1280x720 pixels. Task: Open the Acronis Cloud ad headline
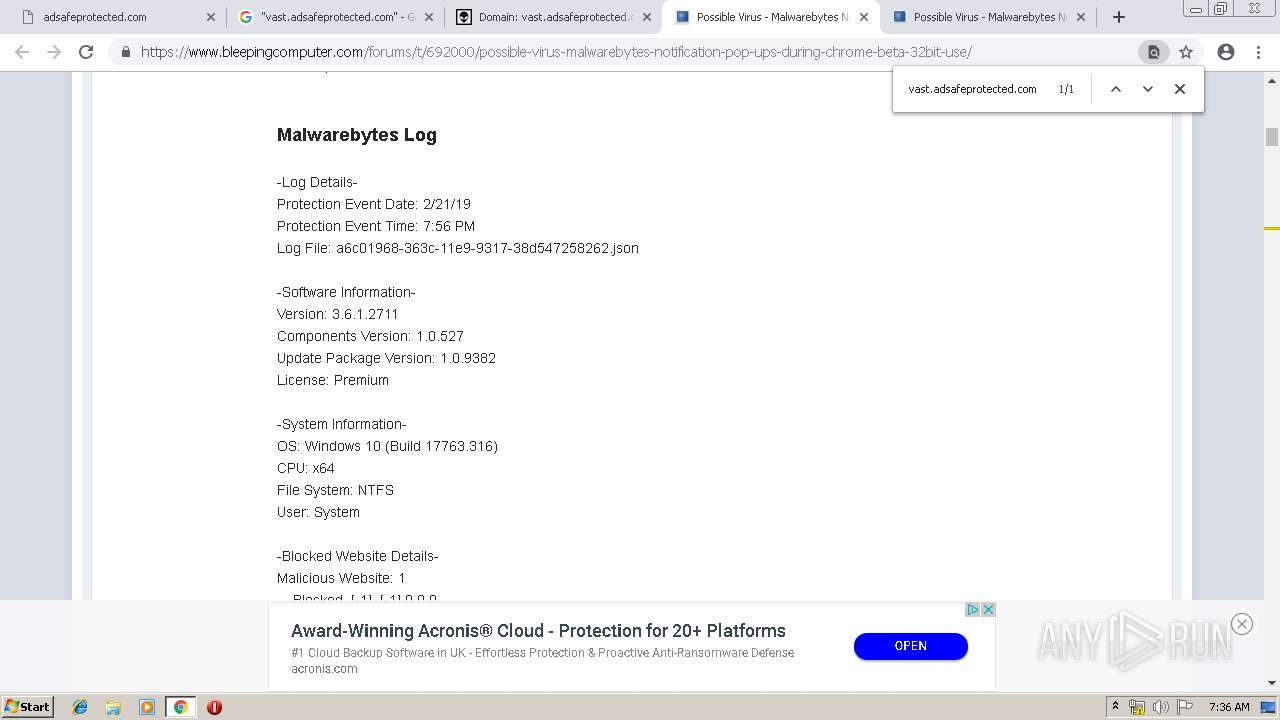538,631
